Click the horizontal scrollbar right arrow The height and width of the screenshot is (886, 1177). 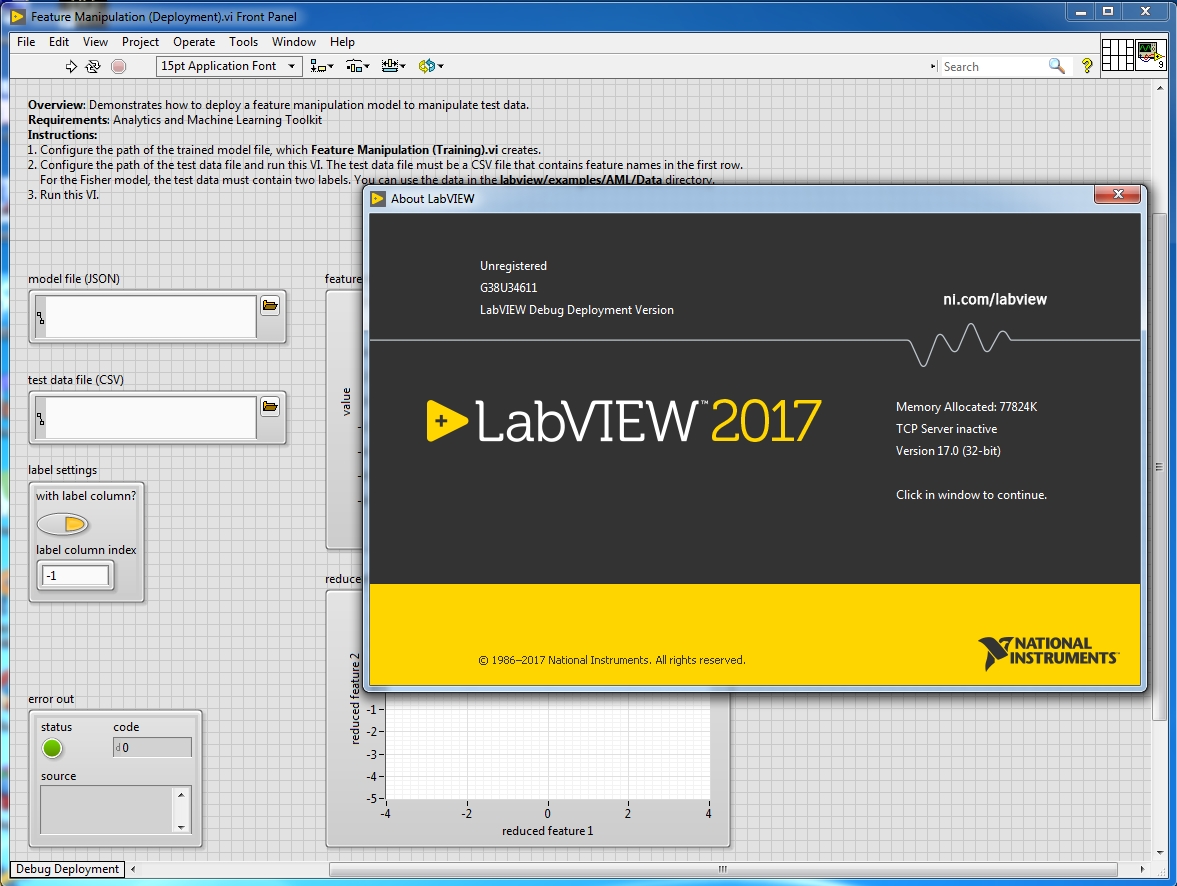tap(1142, 869)
